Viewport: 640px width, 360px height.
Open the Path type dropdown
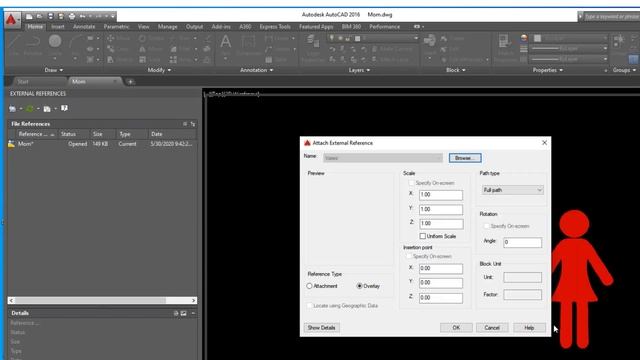pyautogui.click(x=513, y=190)
